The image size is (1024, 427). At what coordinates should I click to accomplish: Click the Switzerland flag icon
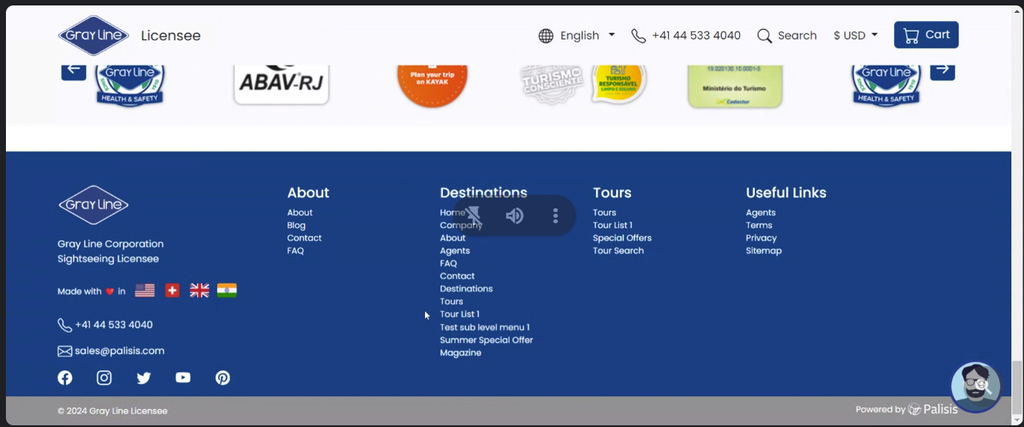click(x=172, y=291)
